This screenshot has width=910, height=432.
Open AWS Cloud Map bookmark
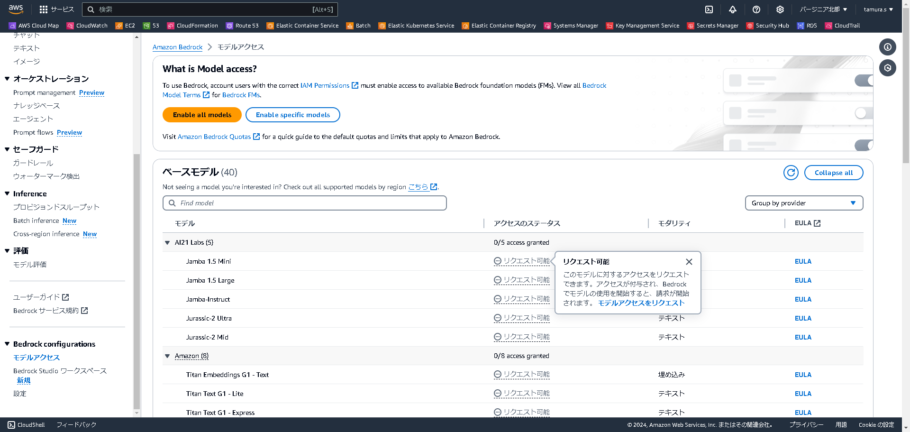coord(34,26)
